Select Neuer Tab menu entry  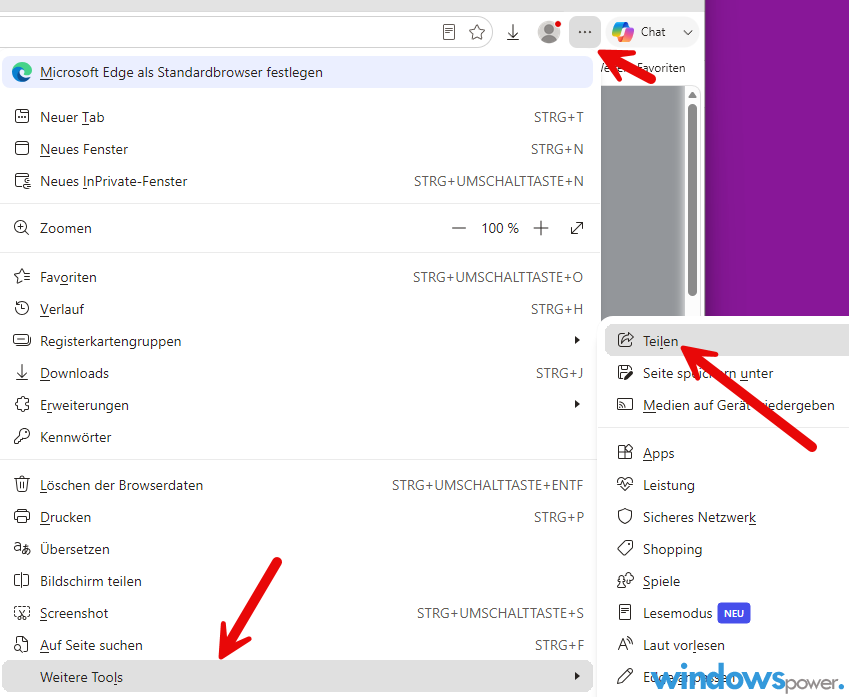(x=297, y=117)
